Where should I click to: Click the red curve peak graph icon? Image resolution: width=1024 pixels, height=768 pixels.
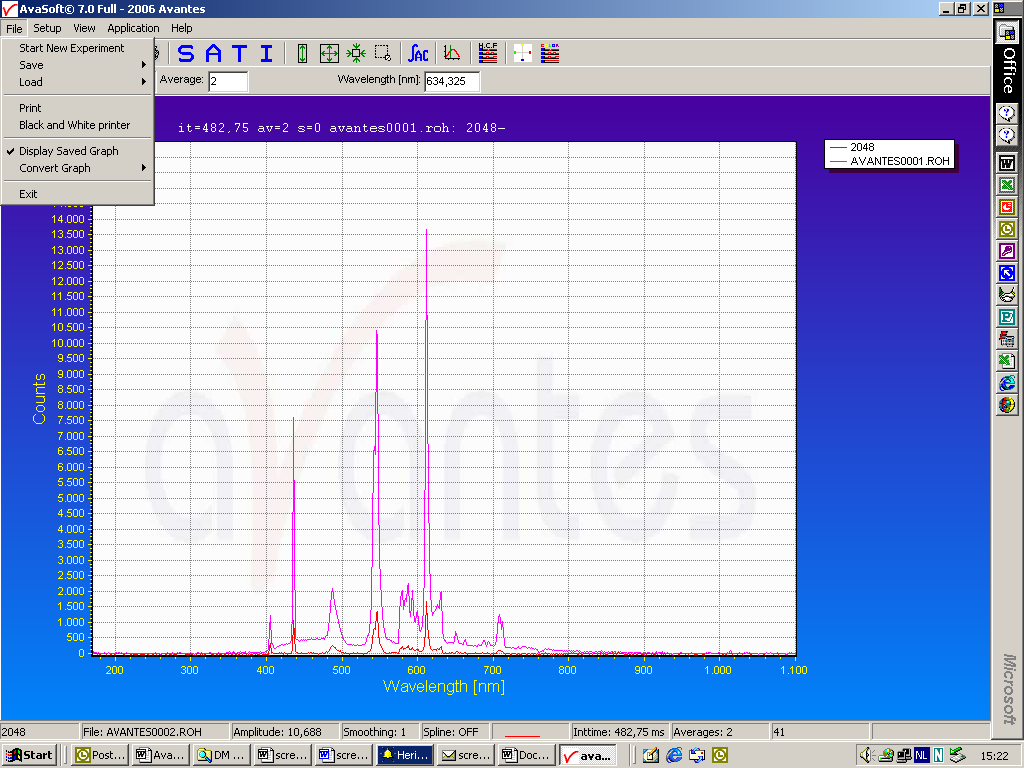coord(452,54)
